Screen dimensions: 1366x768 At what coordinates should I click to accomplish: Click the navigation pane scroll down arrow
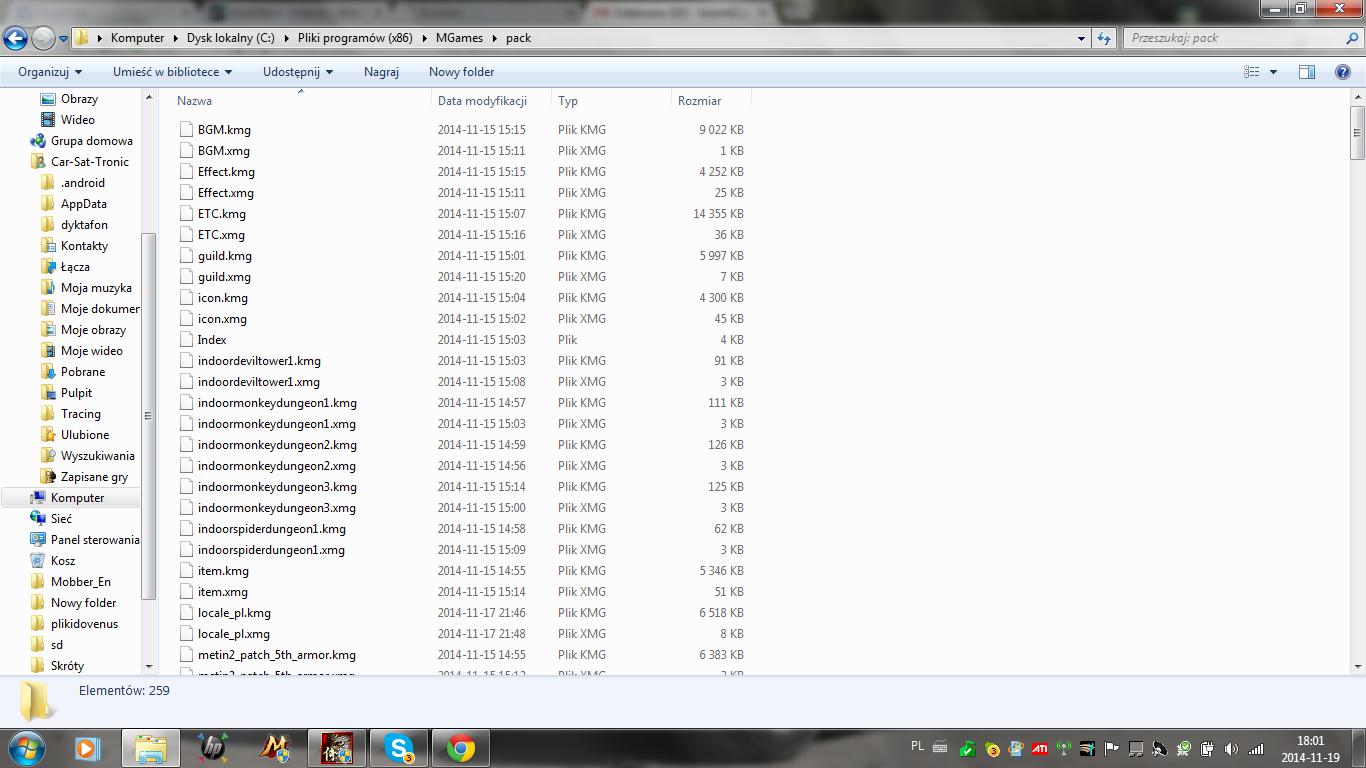pos(150,666)
